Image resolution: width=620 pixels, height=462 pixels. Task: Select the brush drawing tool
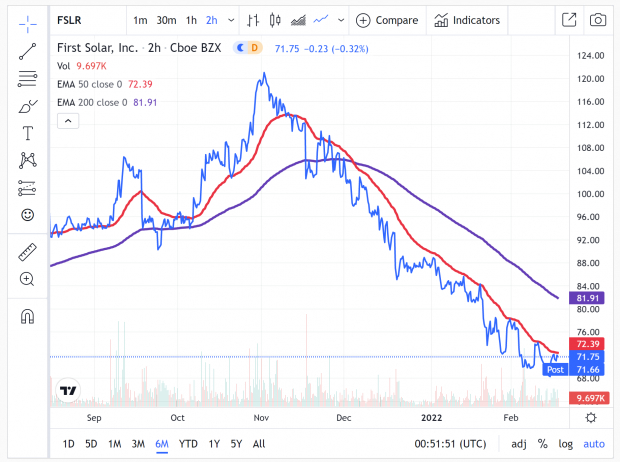[28, 106]
